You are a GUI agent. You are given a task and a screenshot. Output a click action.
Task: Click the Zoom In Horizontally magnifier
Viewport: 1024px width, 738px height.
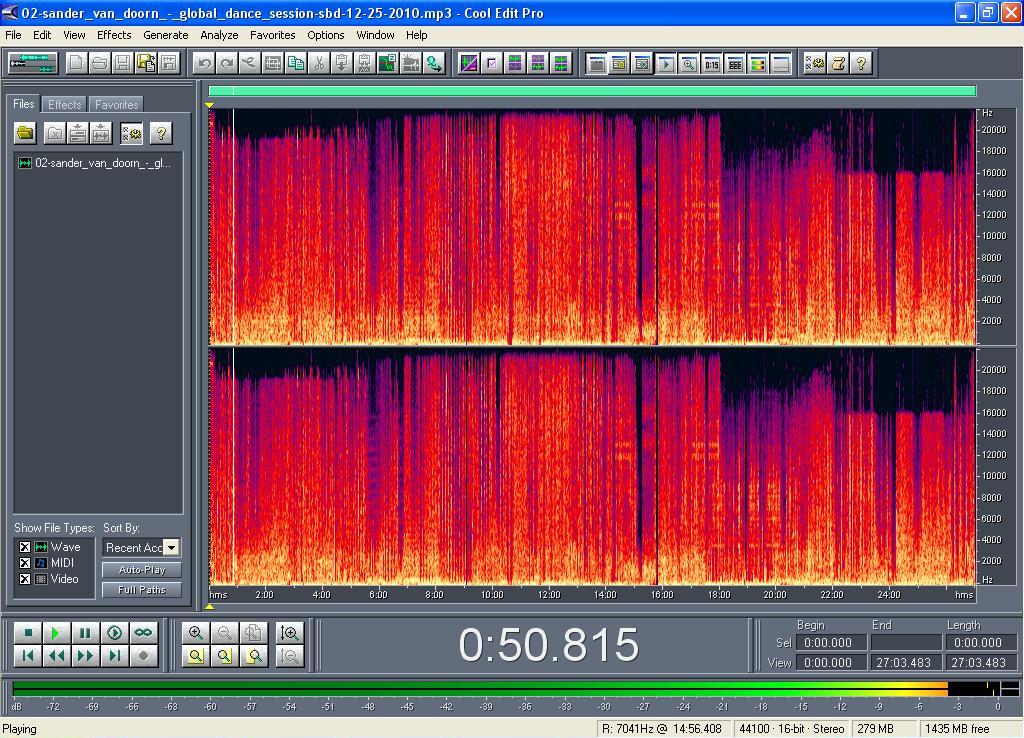[x=196, y=633]
